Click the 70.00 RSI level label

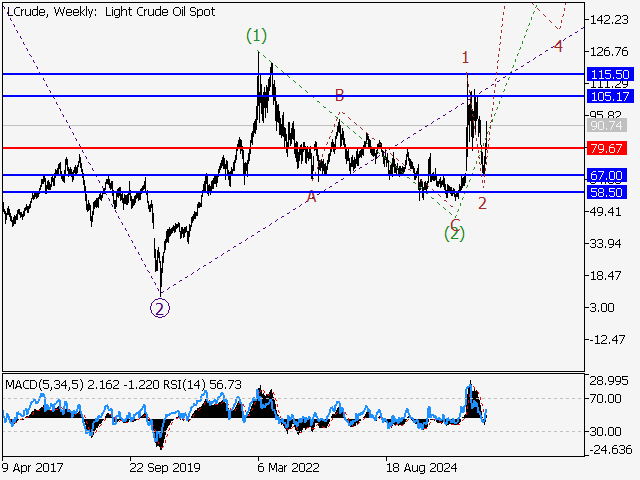point(606,399)
